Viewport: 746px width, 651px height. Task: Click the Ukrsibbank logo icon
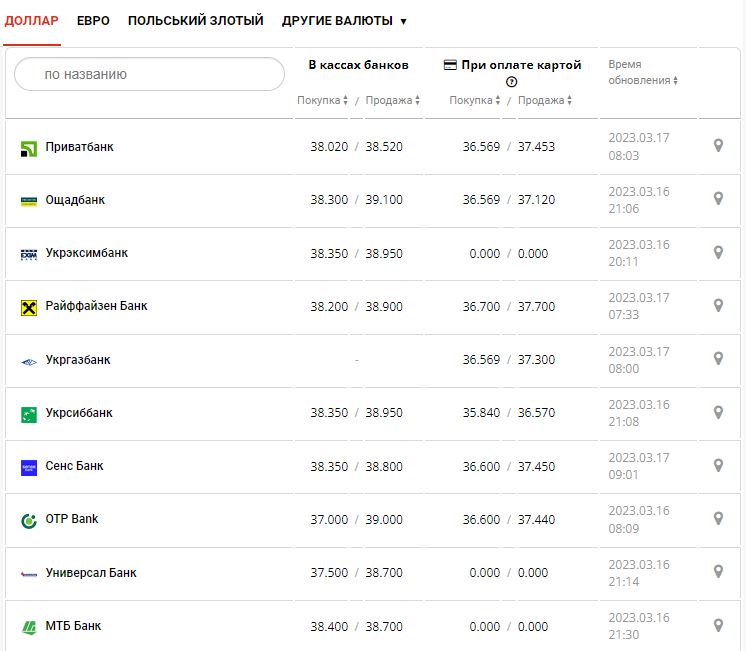click(x=28, y=414)
